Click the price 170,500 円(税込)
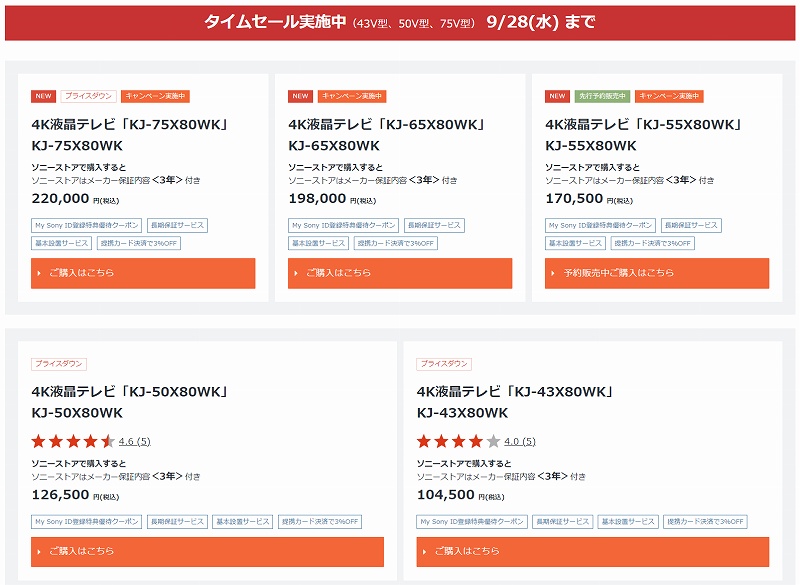This screenshot has height=585, width=800. pyautogui.click(x=589, y=199)
